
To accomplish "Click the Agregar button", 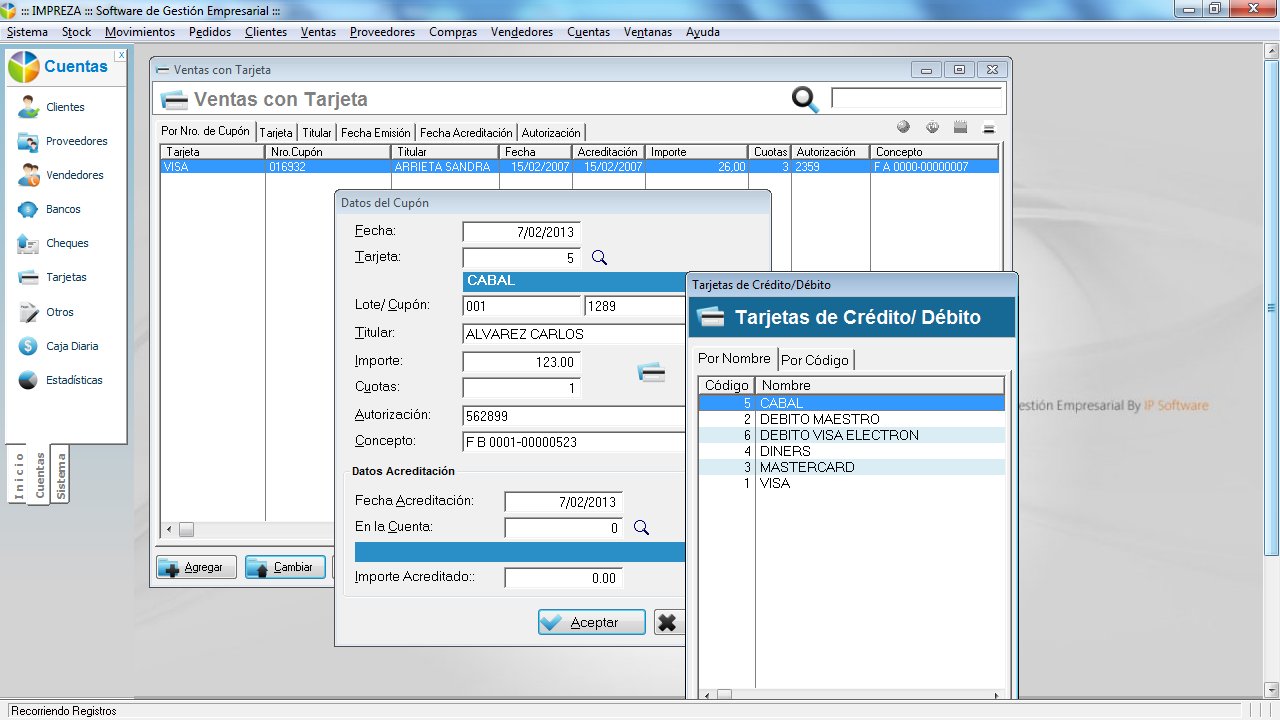I will (x=196, y=567).
